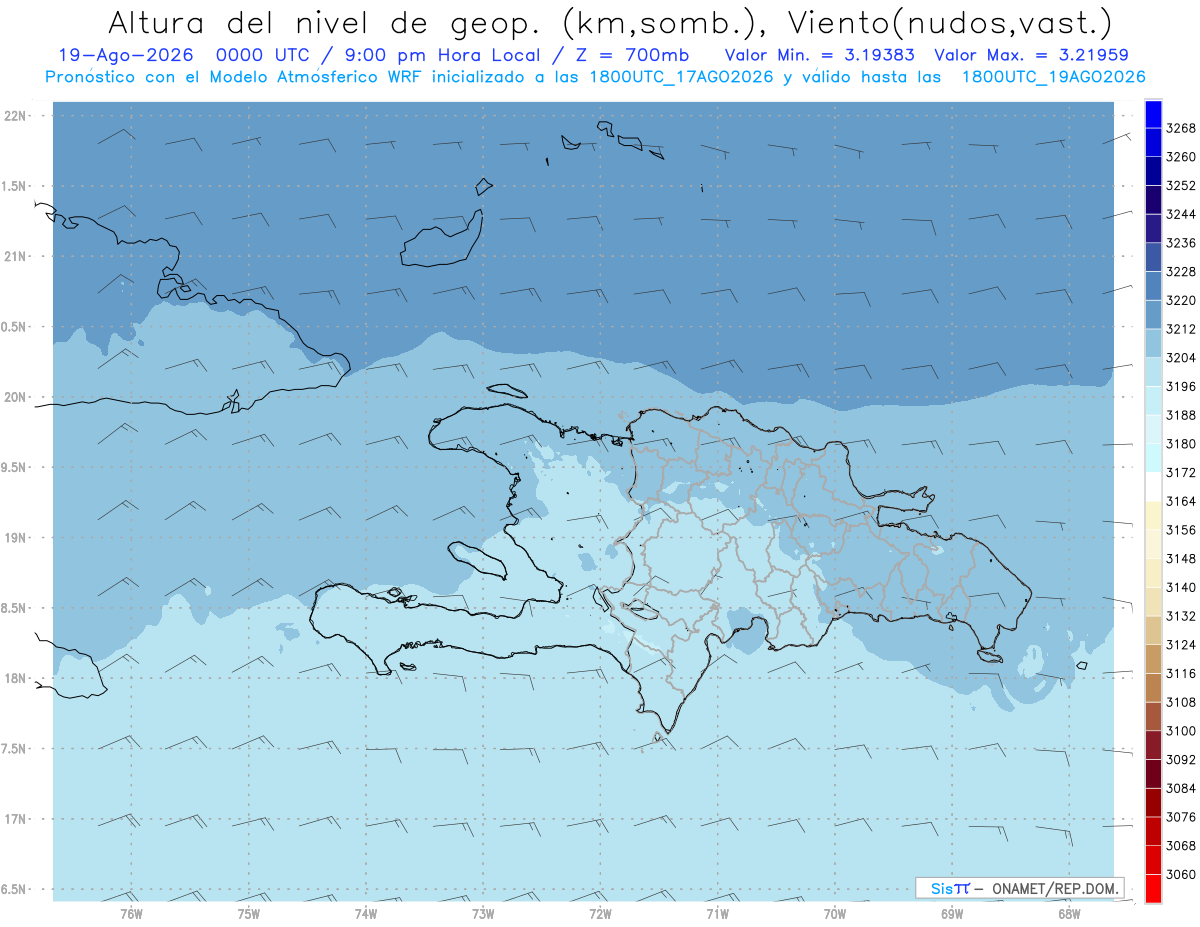This screenshot has width=1200, height=927.
Task: Click the bright blue swatch topping the legend
Action: pos(1153,114)
